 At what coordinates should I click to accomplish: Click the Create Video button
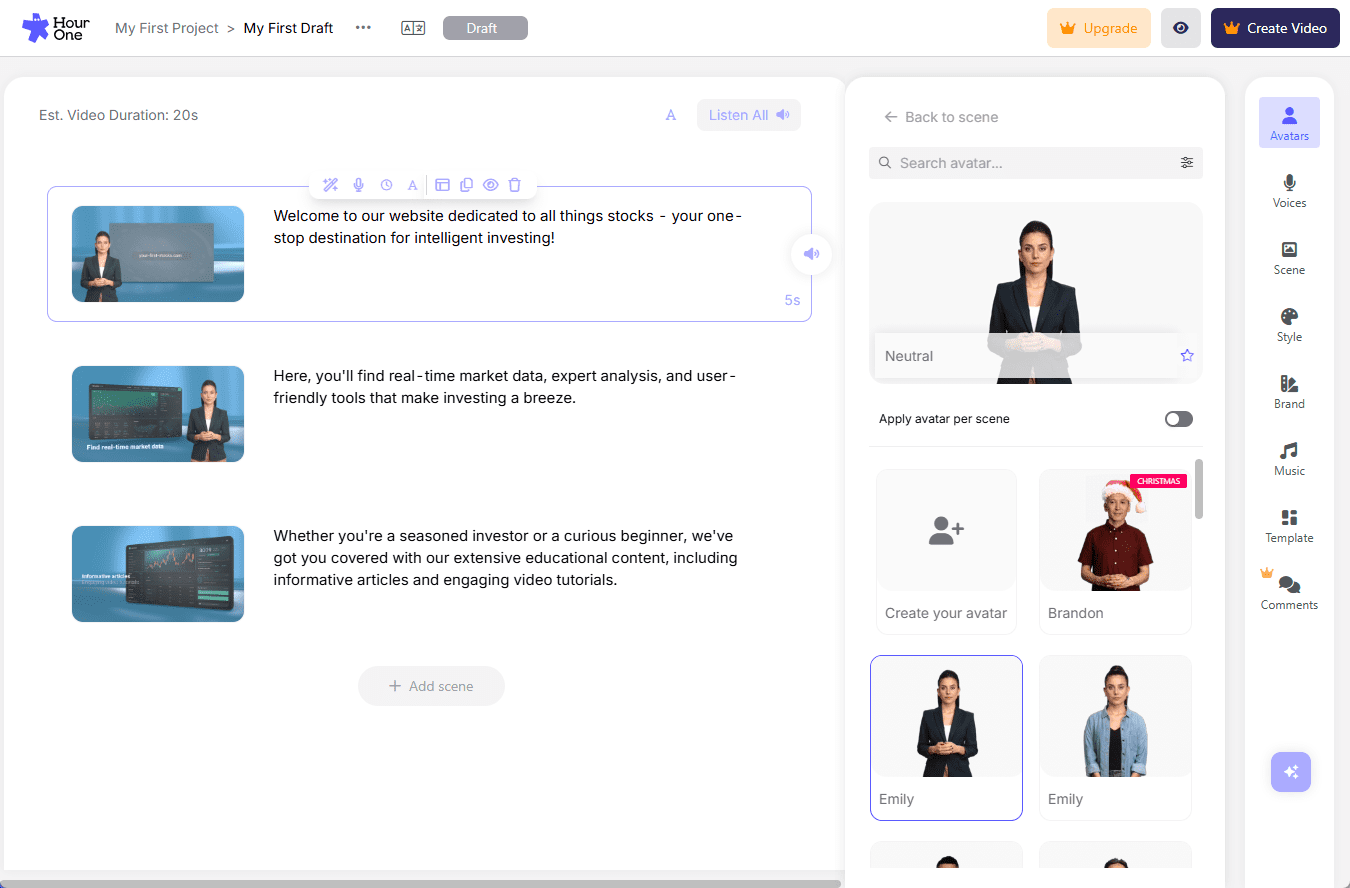1275,28
